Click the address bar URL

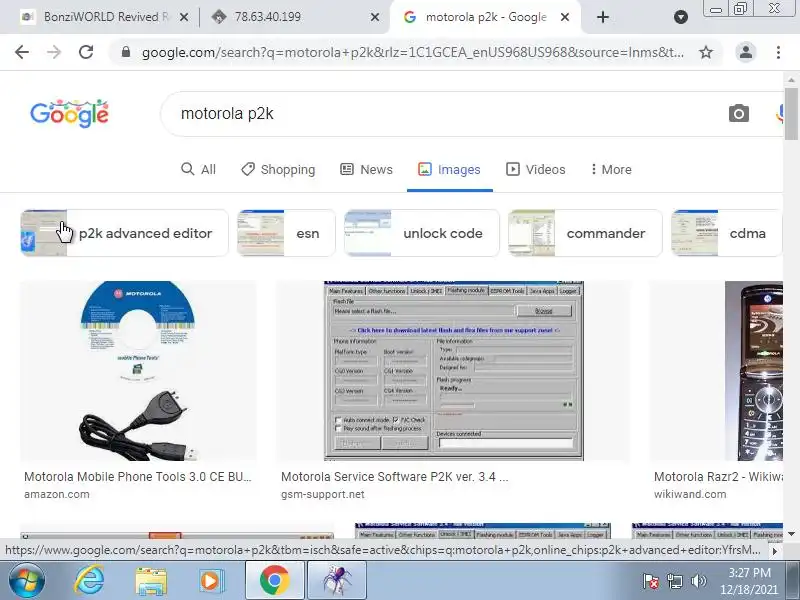412,52
